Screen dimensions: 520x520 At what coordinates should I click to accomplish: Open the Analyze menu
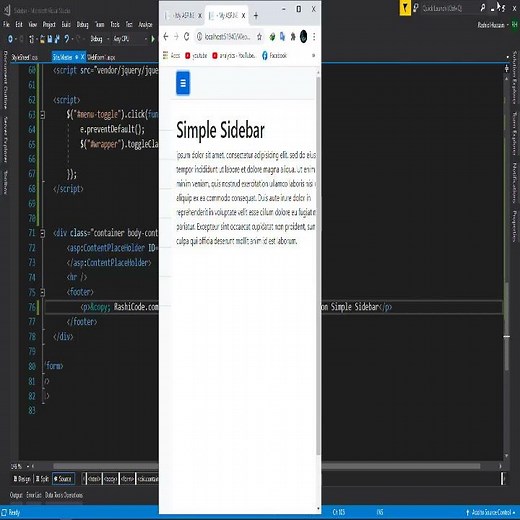(145, 24)
